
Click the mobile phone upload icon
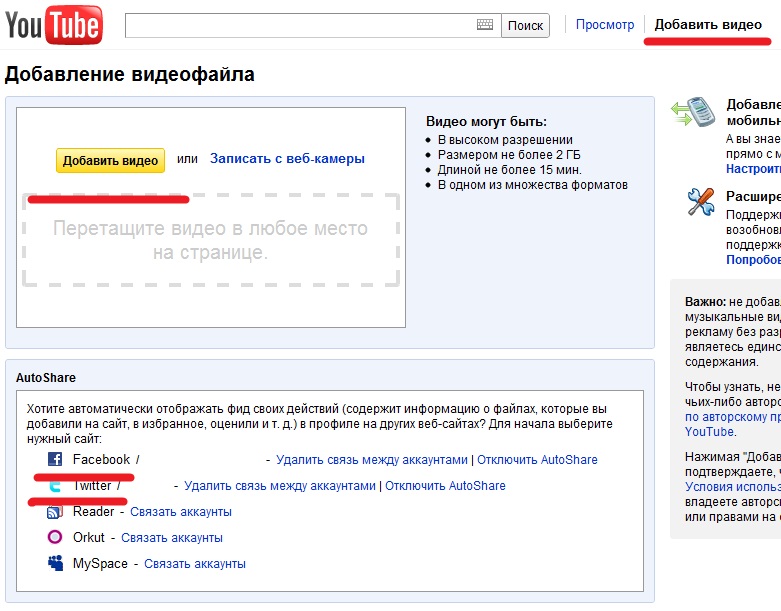pos(693,112)
